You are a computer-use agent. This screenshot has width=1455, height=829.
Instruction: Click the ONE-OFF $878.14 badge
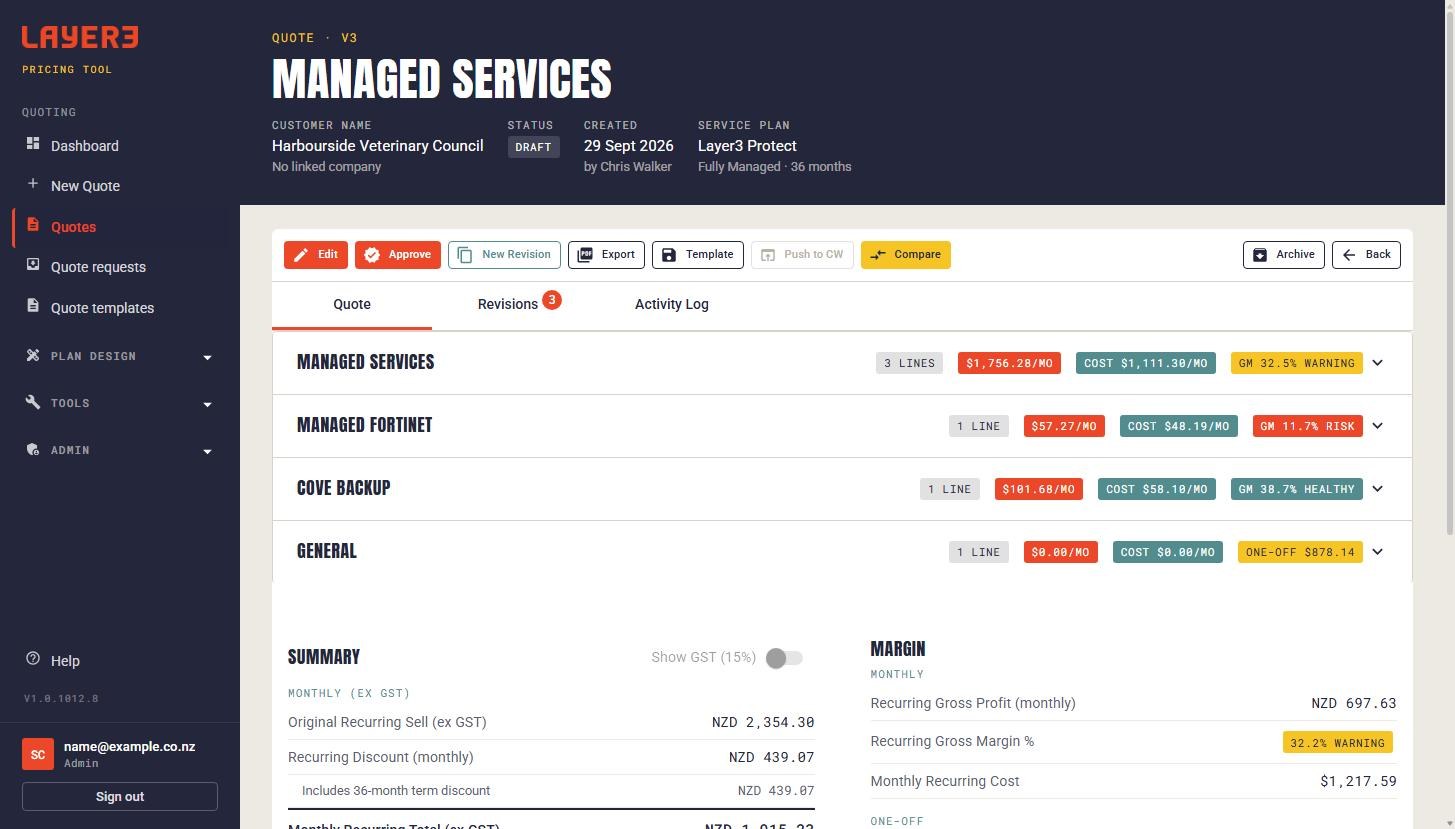coord(1300,552)
